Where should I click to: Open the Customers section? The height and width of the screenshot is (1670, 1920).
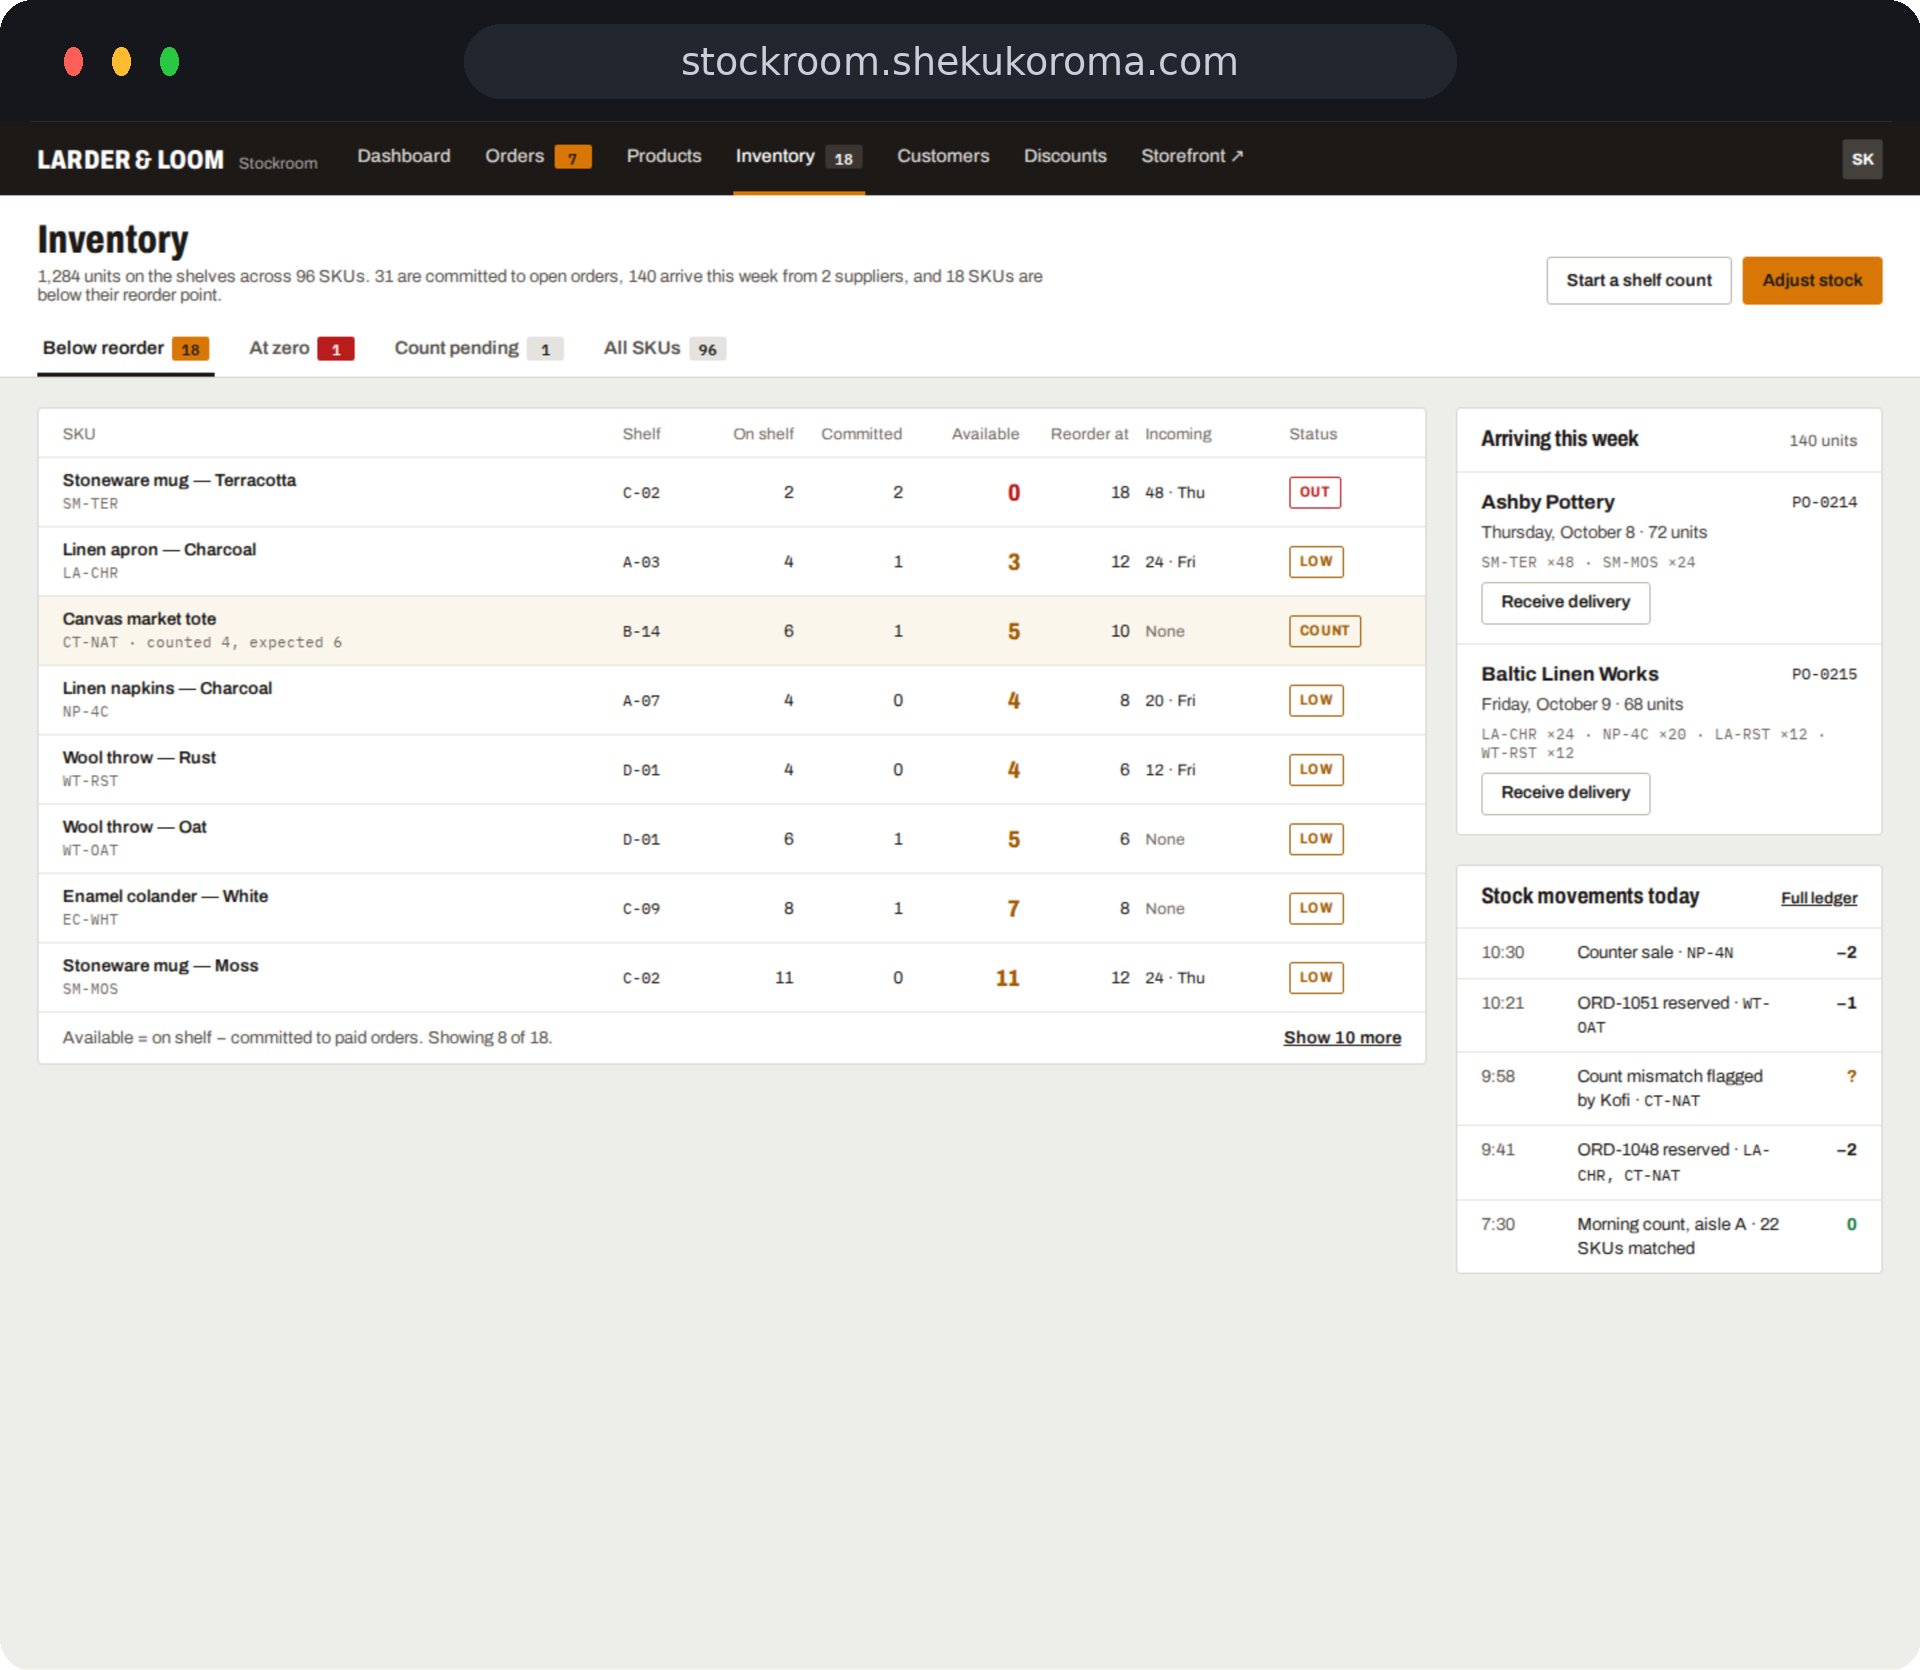[943, 156]
